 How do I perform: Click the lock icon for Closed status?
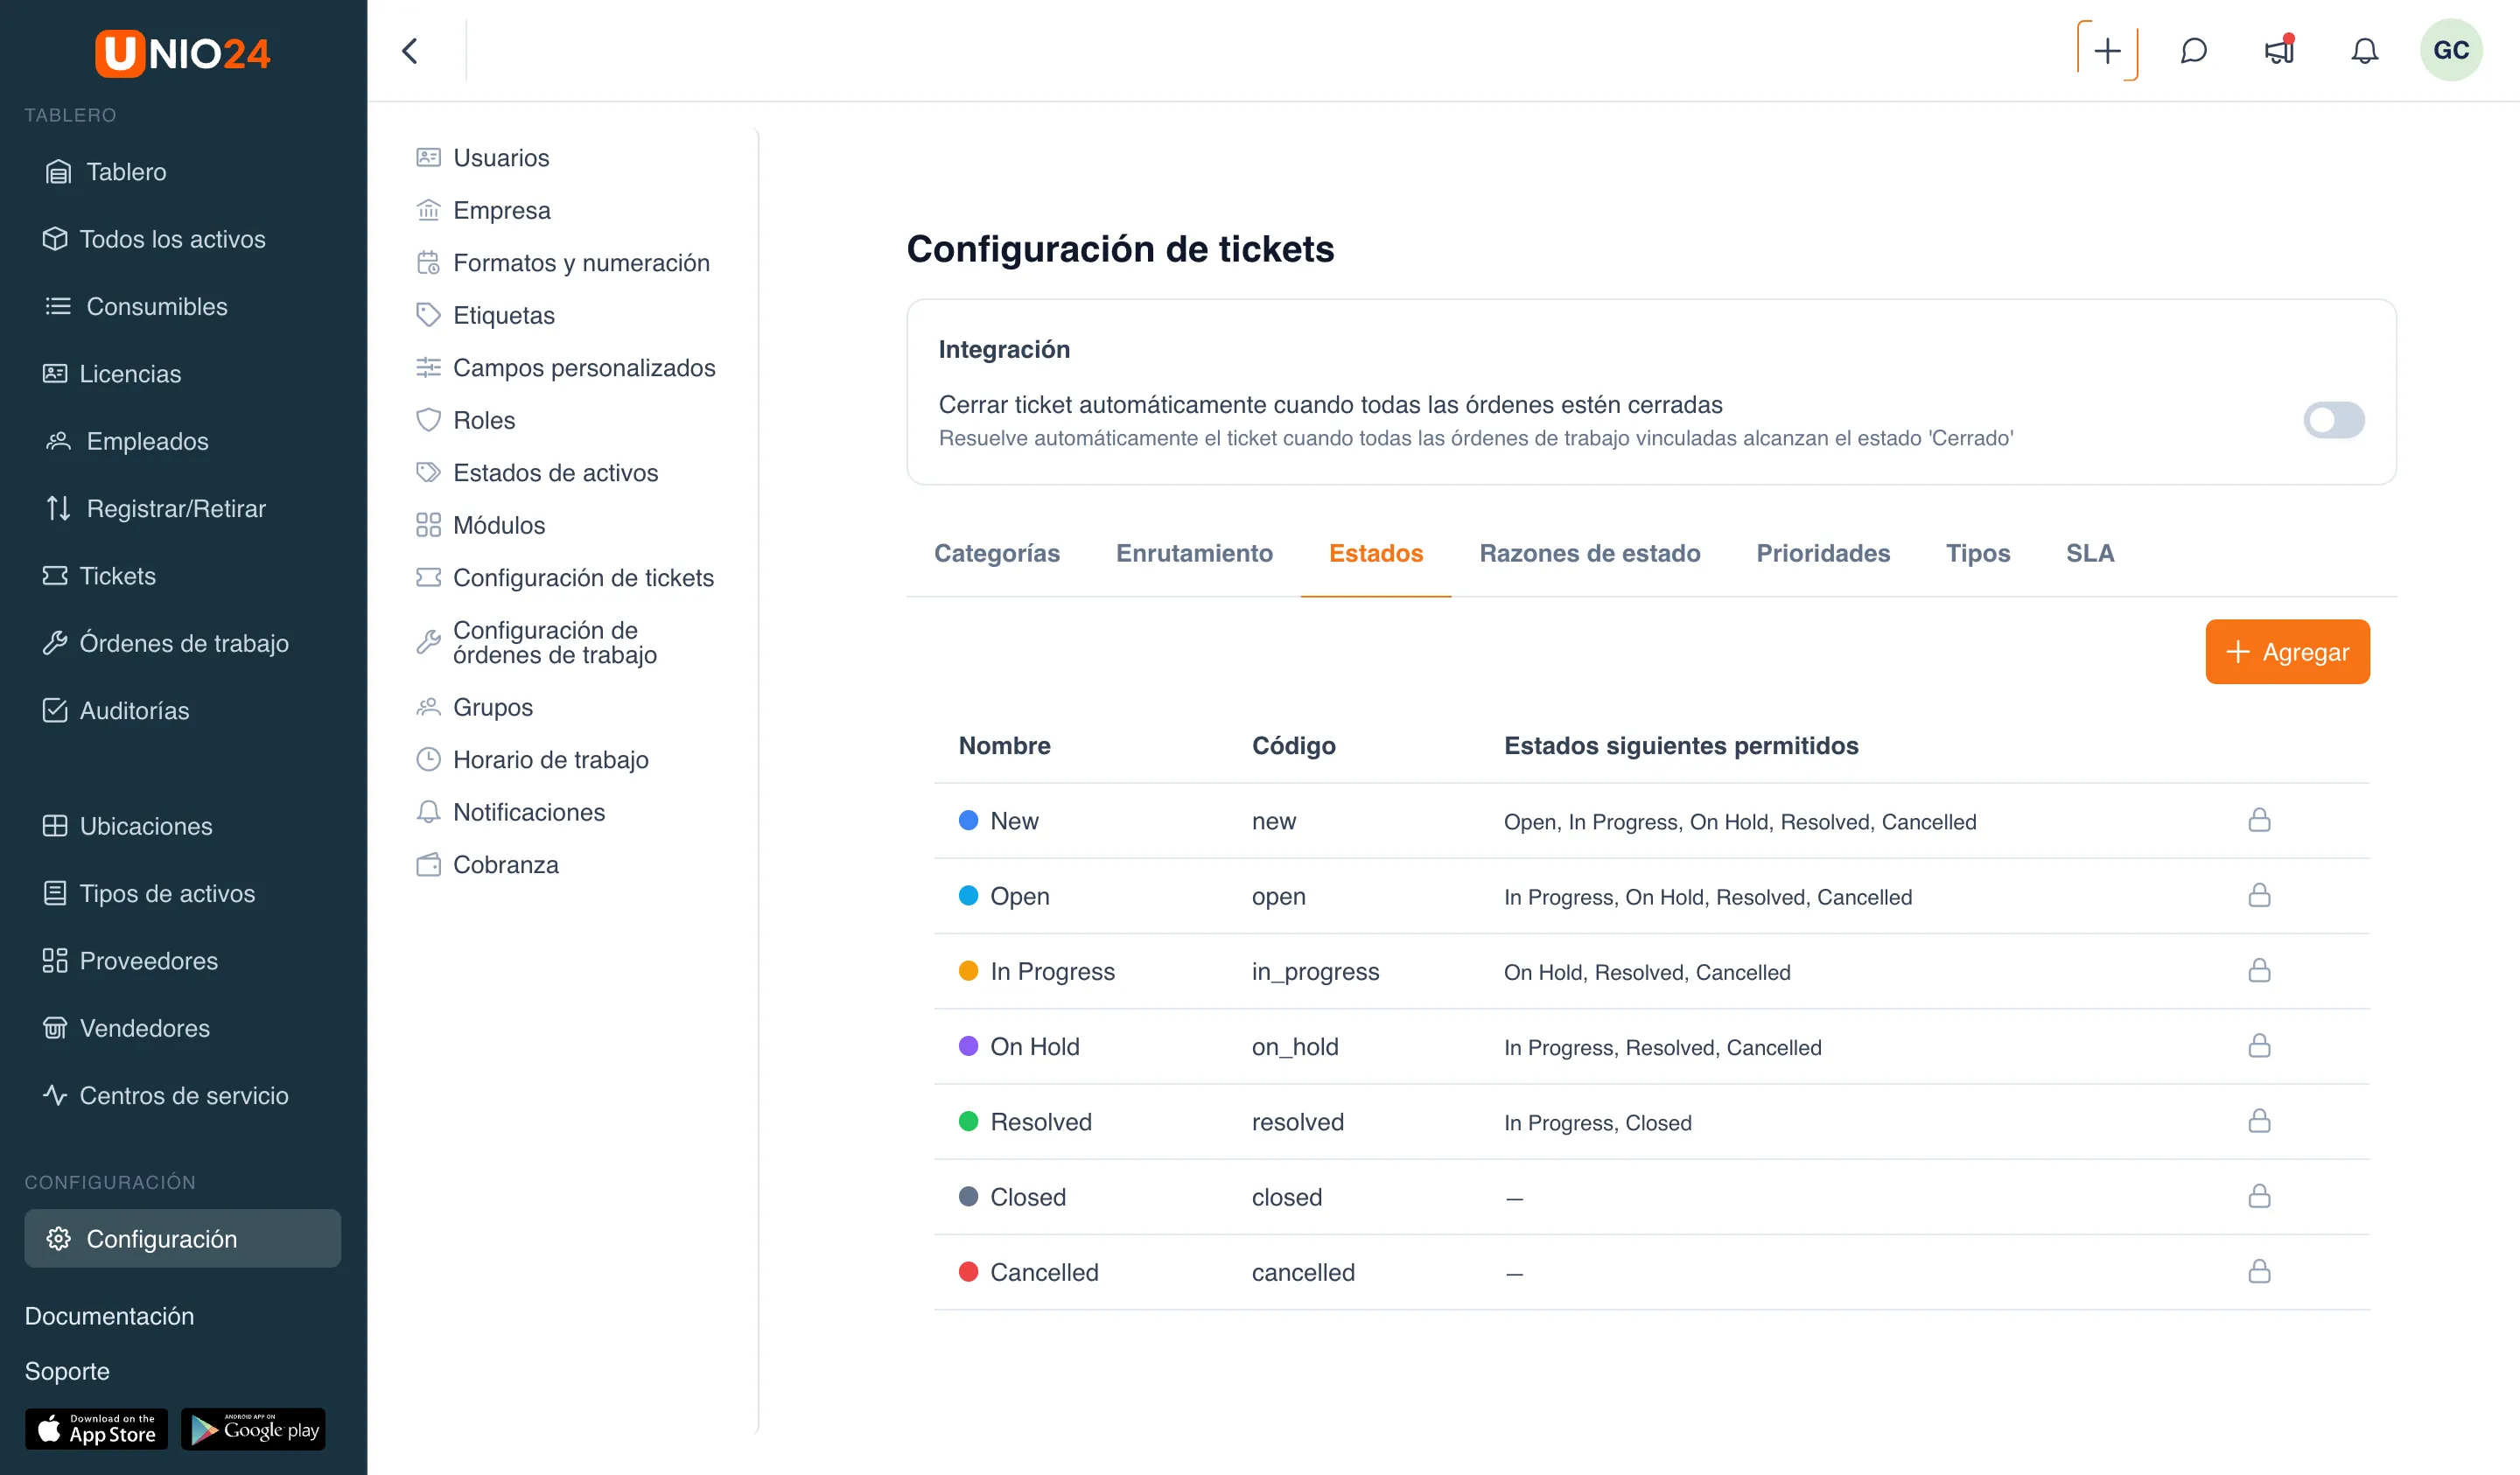[2259, 1196]
